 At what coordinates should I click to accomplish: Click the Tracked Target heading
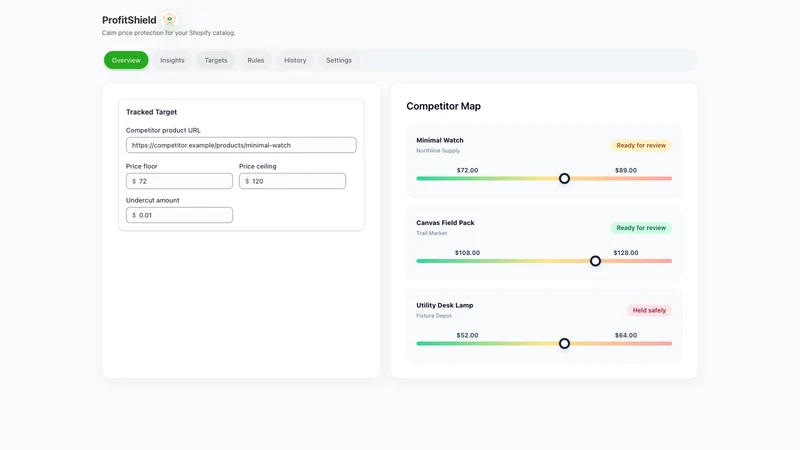[152, 112]
